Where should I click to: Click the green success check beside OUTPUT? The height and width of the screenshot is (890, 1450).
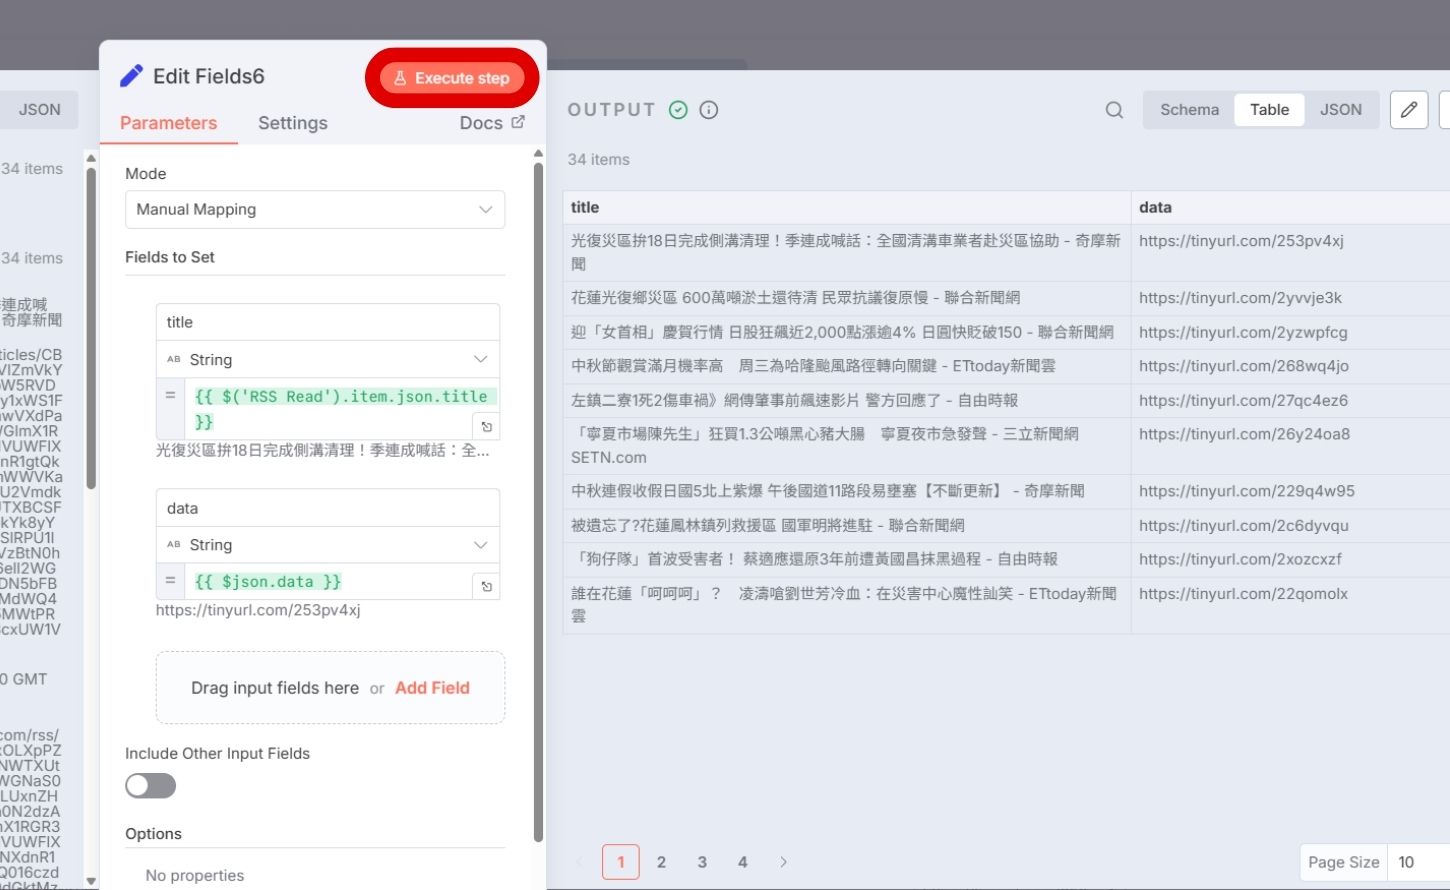click(678, 110)
